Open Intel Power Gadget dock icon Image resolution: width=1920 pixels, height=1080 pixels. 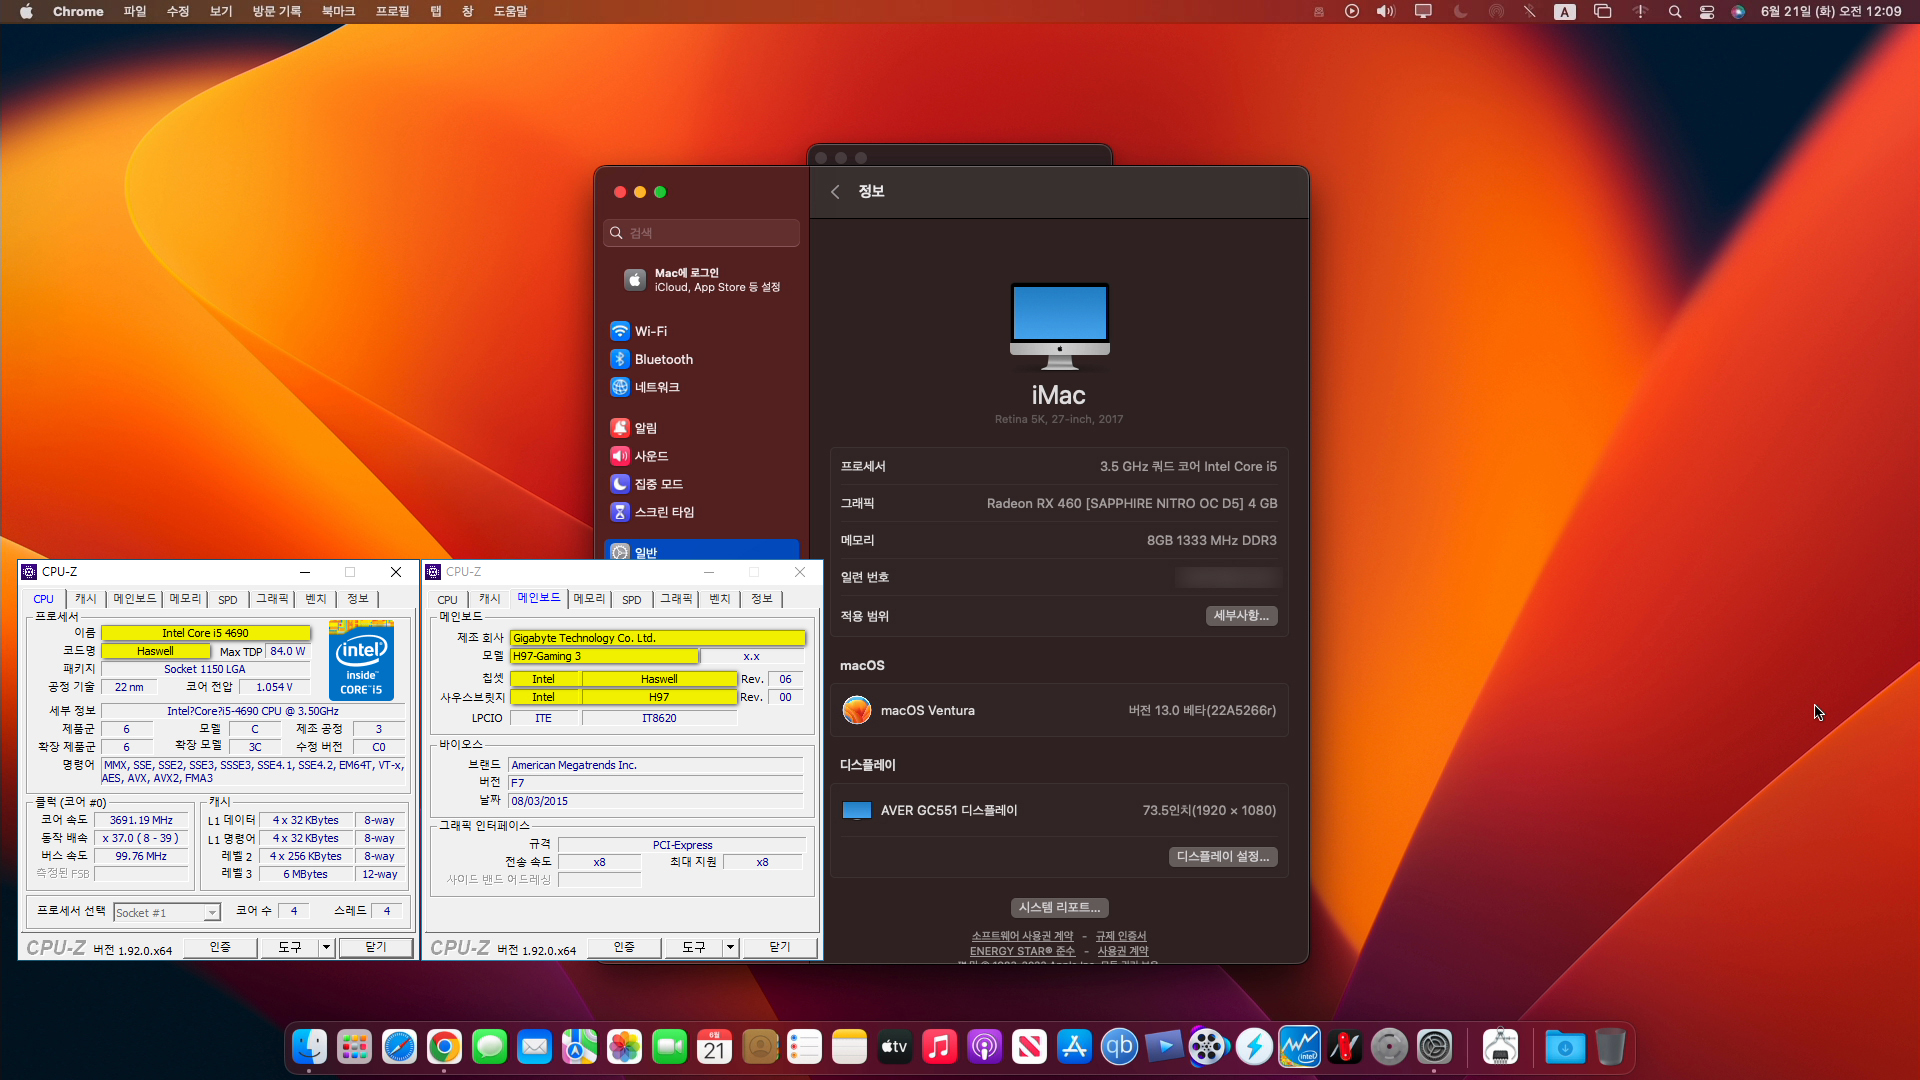[x=1299, y=1047]
